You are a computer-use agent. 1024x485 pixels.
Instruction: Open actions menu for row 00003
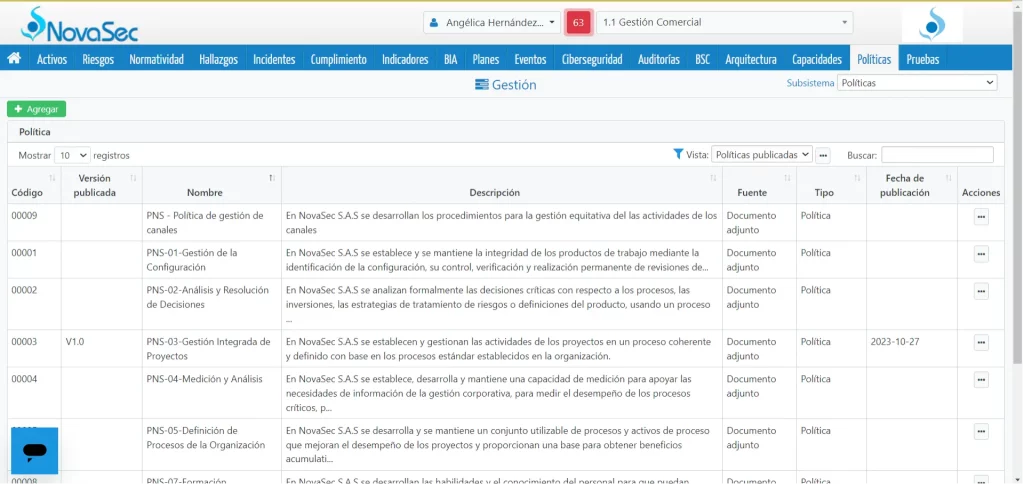[981, 343]
